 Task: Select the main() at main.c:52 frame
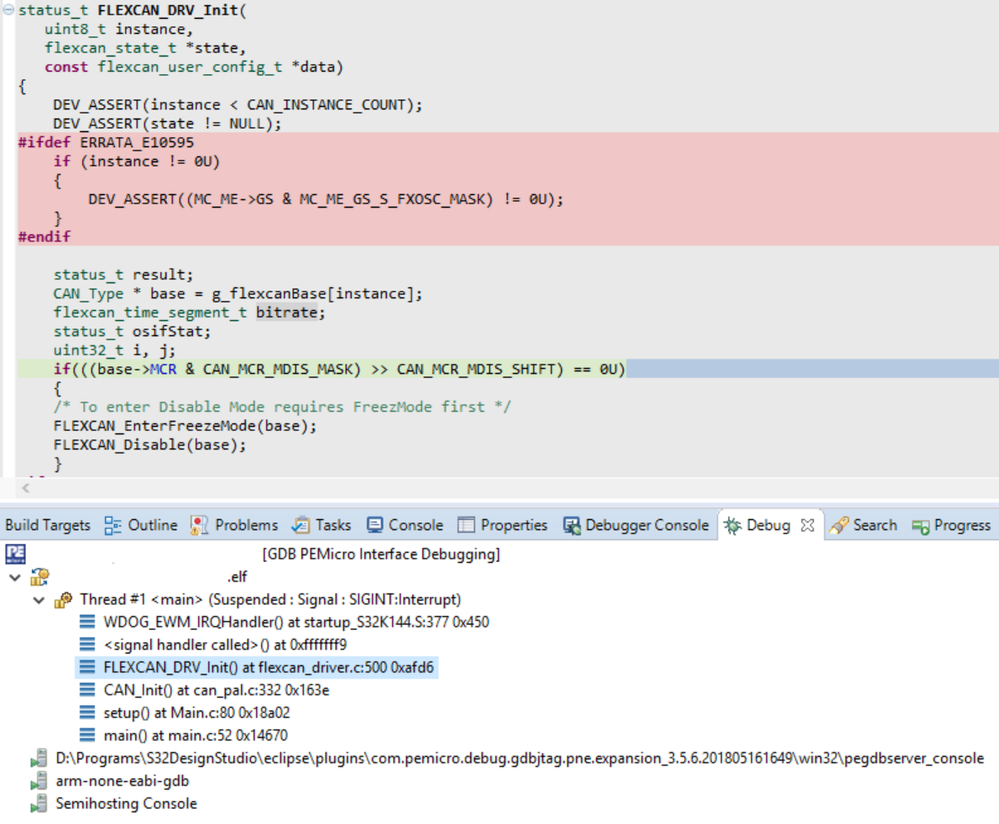click(195, 735)
